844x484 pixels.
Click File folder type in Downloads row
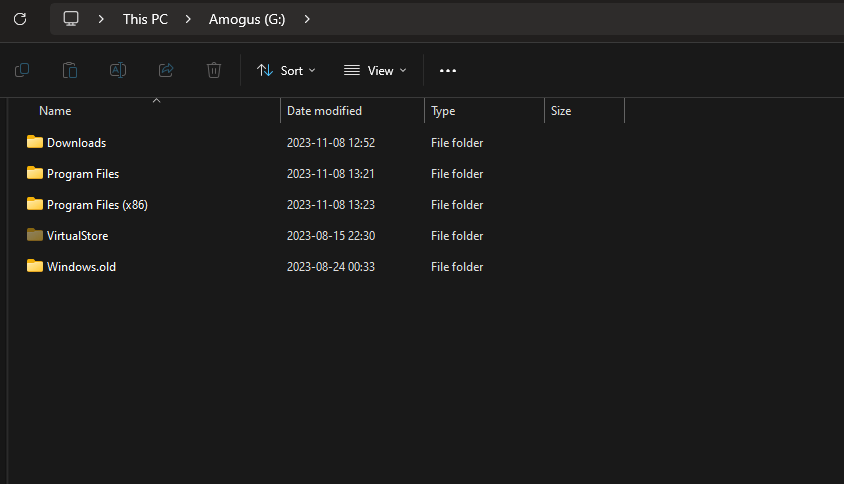click(x=457, y=143)
